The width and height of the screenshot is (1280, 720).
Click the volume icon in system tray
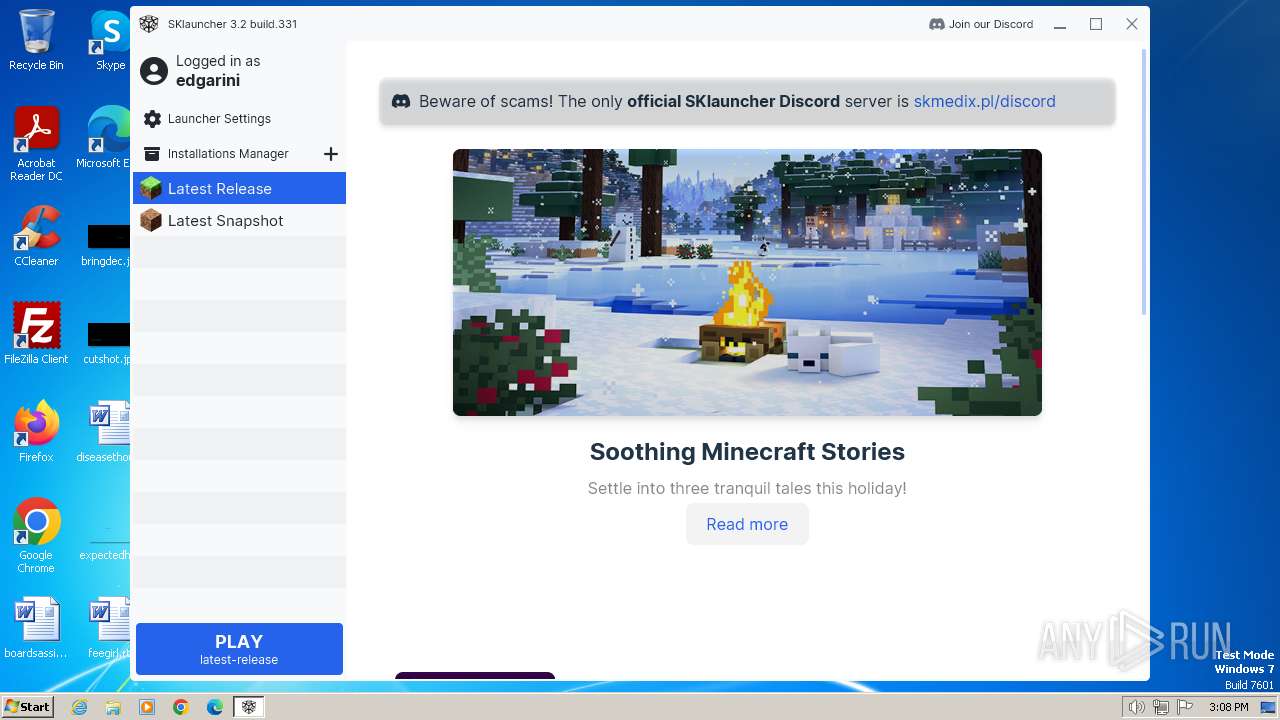1137,707
